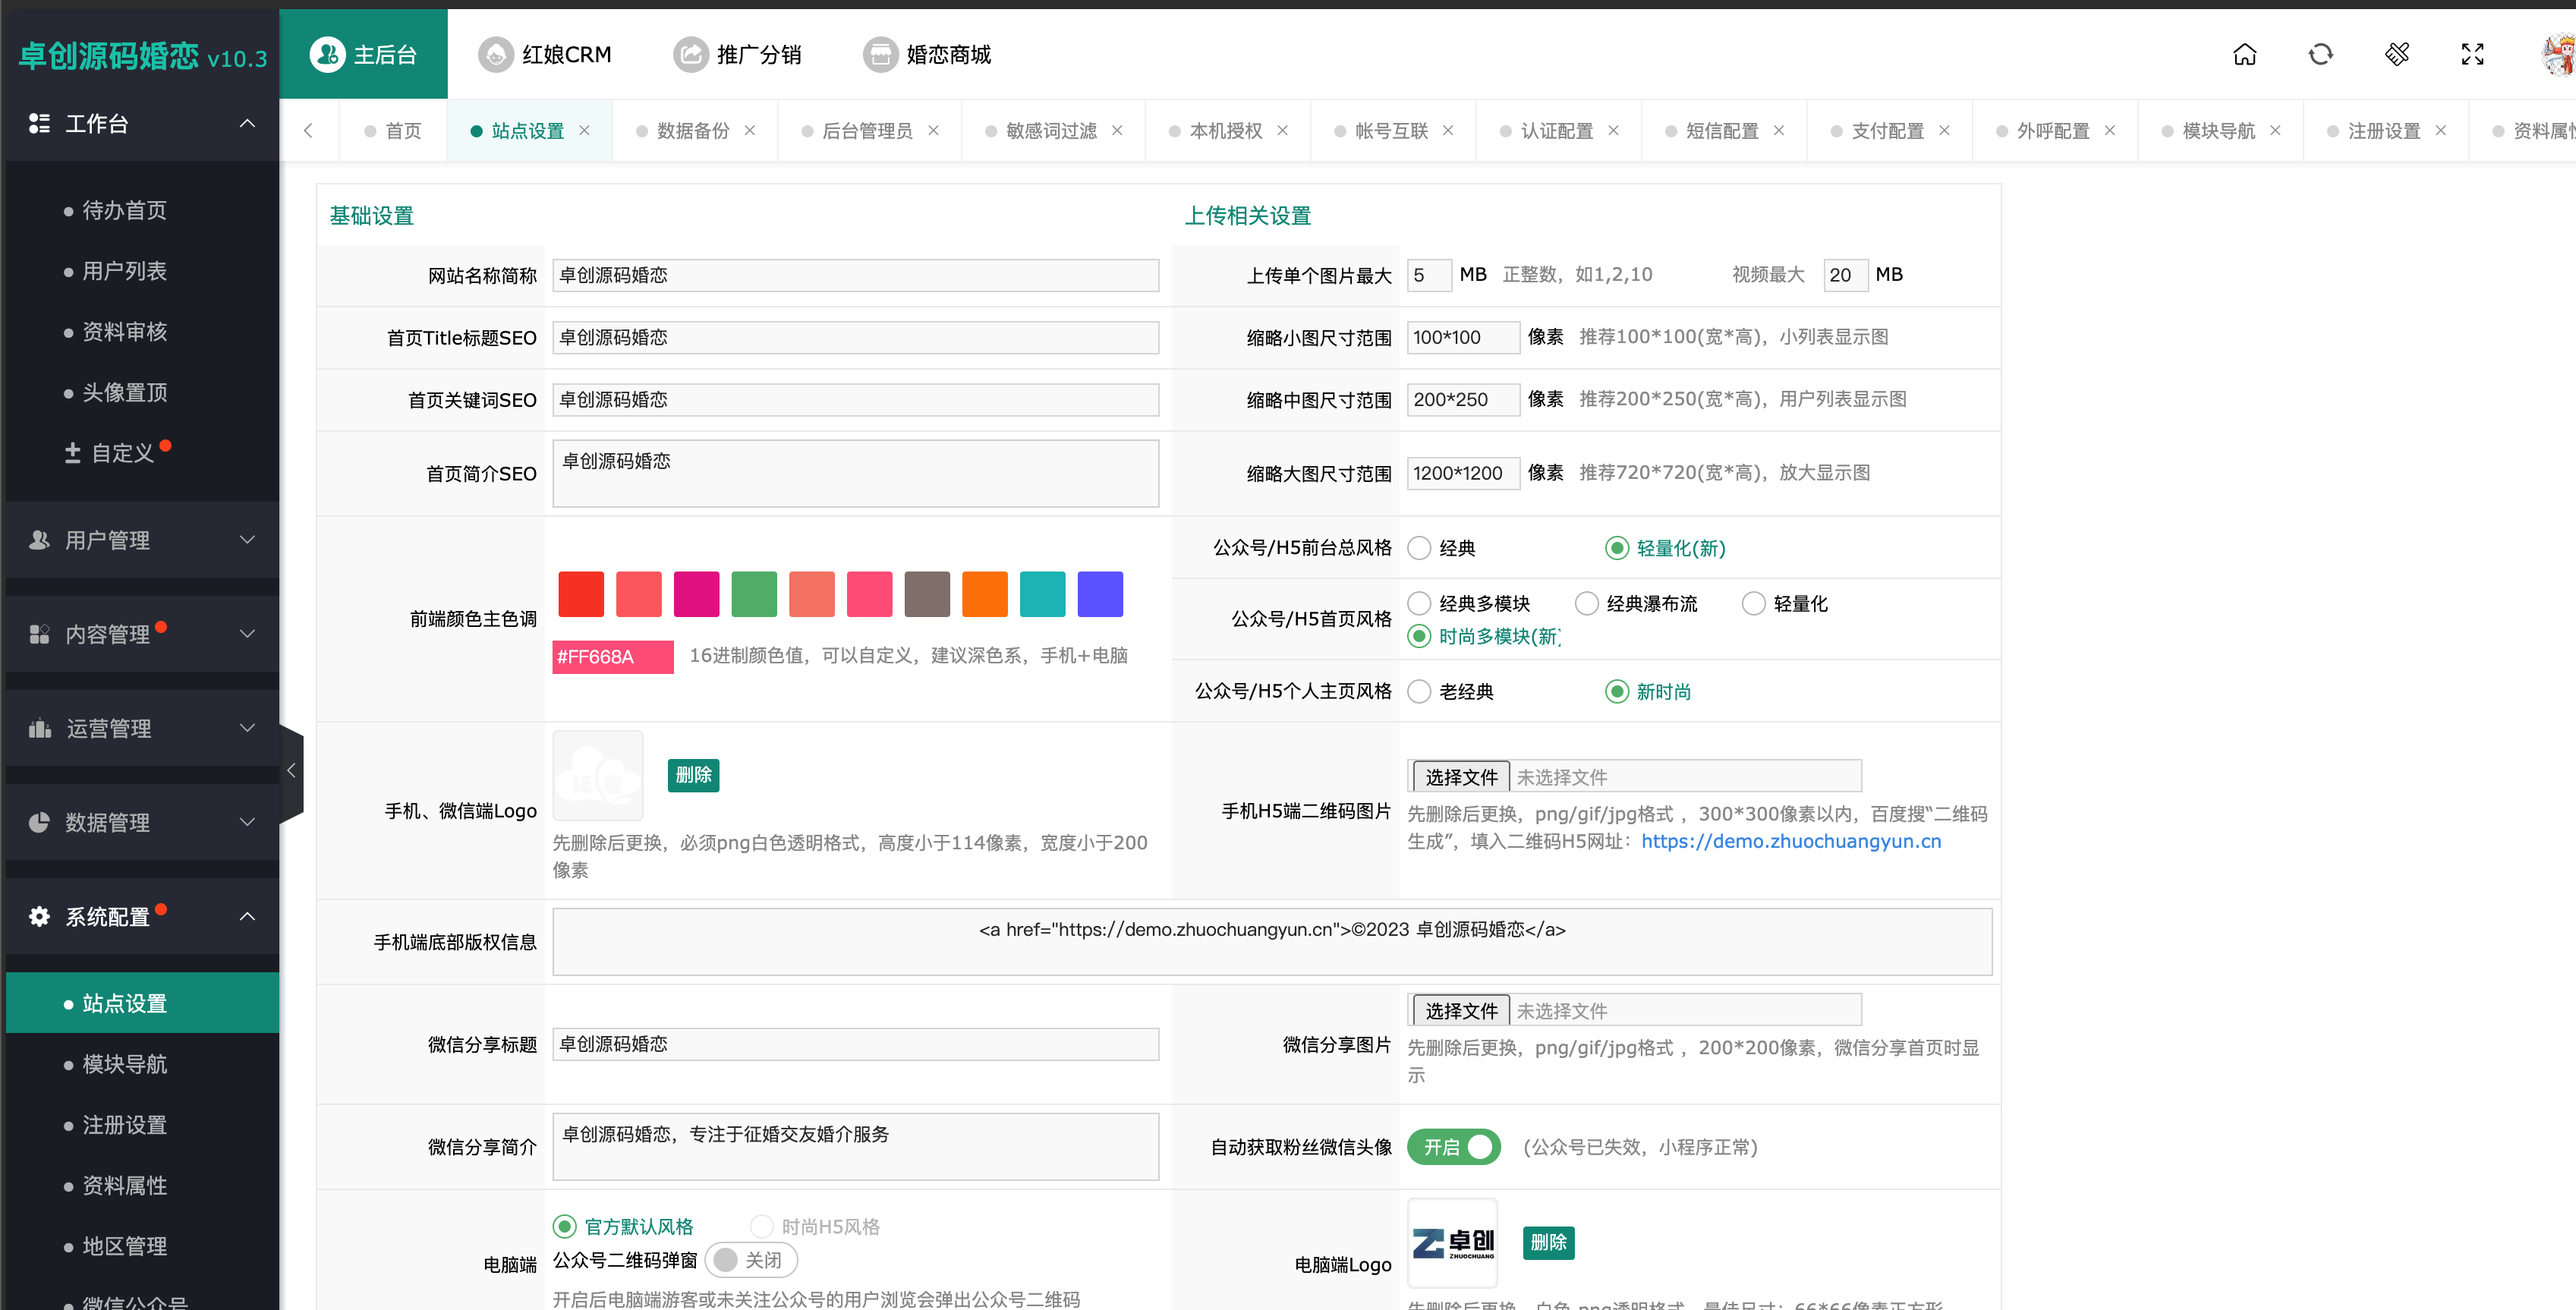Viewport: 2576px width, 1310px height.
Task: Open the 婚恋商城 module icon
Action: pos(880,54)
